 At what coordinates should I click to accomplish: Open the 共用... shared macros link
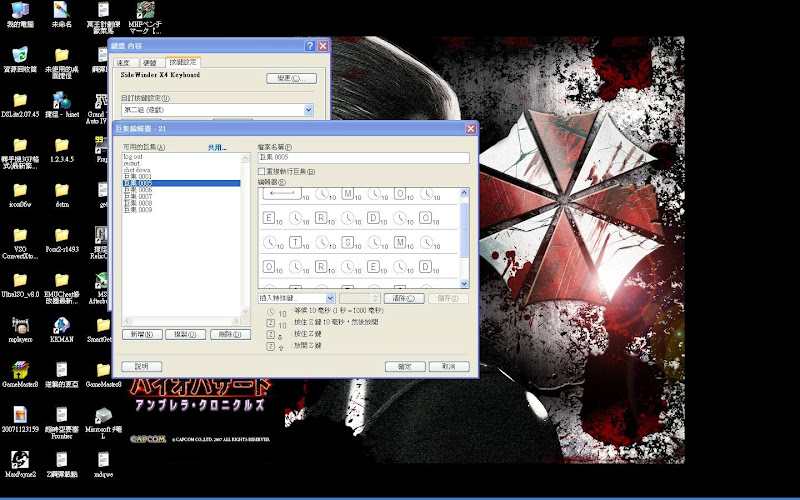pos(217,147)
